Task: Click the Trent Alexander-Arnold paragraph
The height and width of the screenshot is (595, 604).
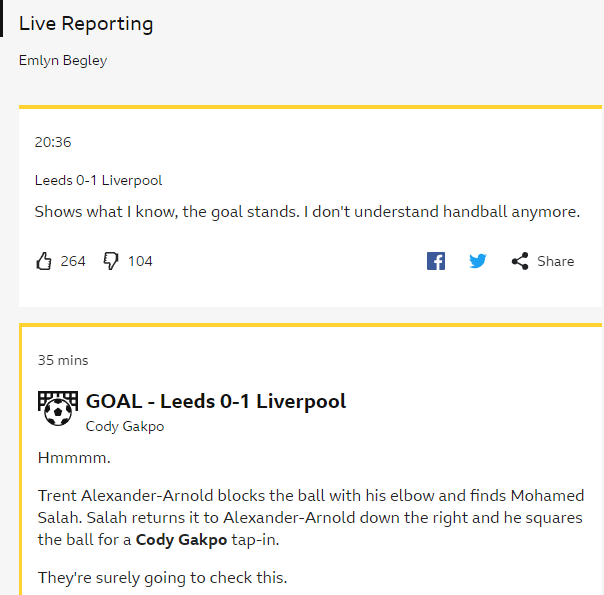Action: [x=311, y=518]
